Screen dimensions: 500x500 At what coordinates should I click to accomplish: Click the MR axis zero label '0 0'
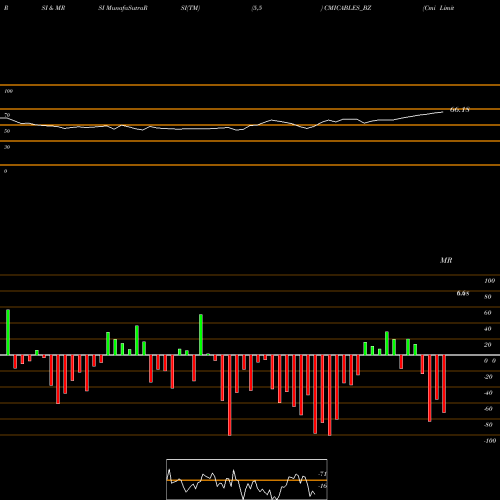pos(490,361)
